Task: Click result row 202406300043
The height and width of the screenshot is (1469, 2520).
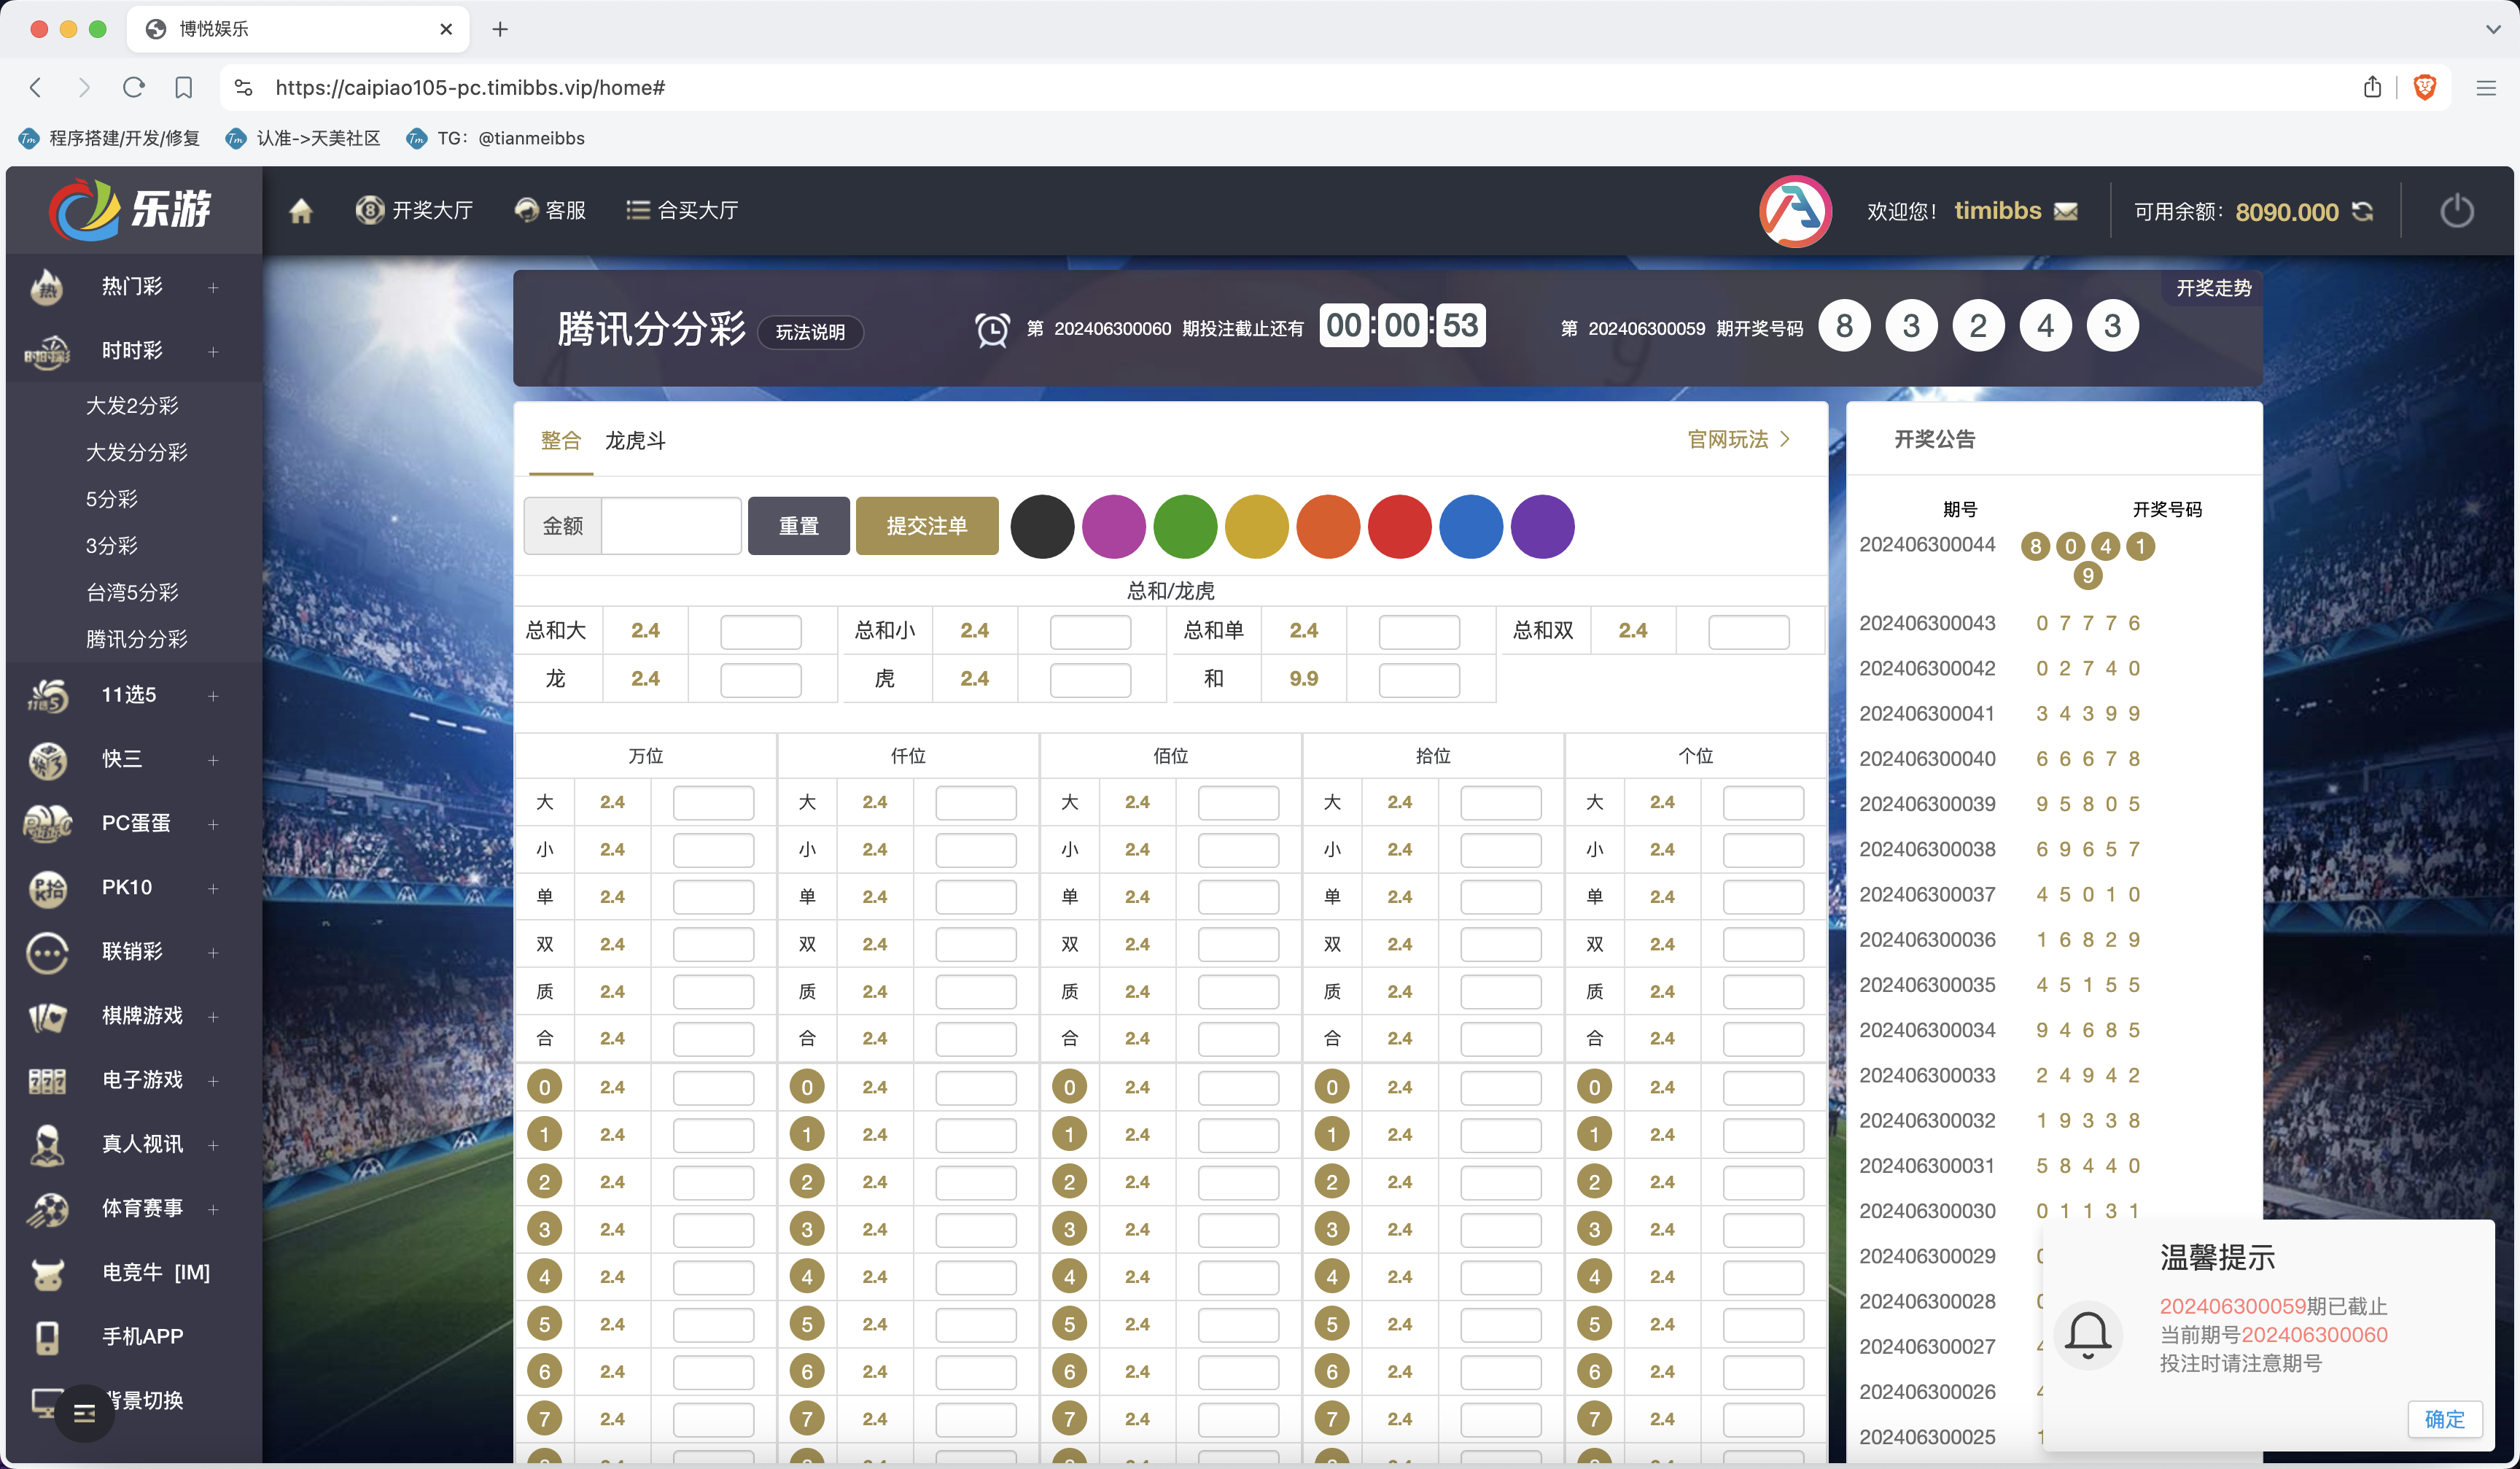Action: [x=2000, y=623]
